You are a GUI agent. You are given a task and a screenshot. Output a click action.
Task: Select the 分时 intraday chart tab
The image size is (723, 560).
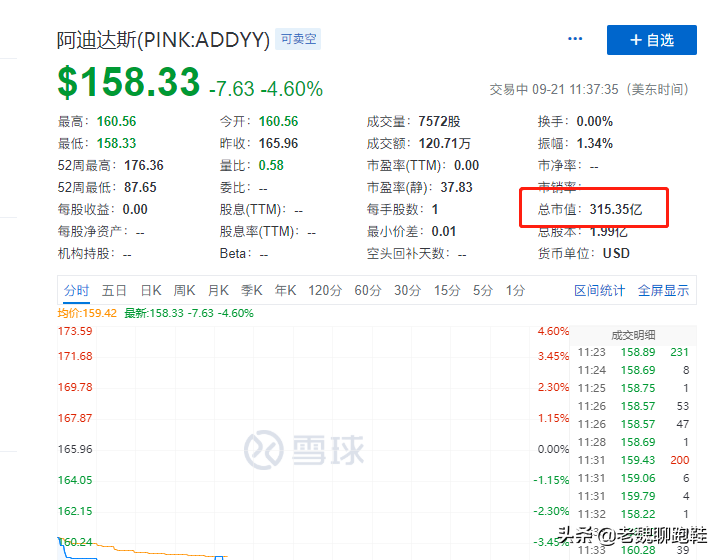[76, 290]
